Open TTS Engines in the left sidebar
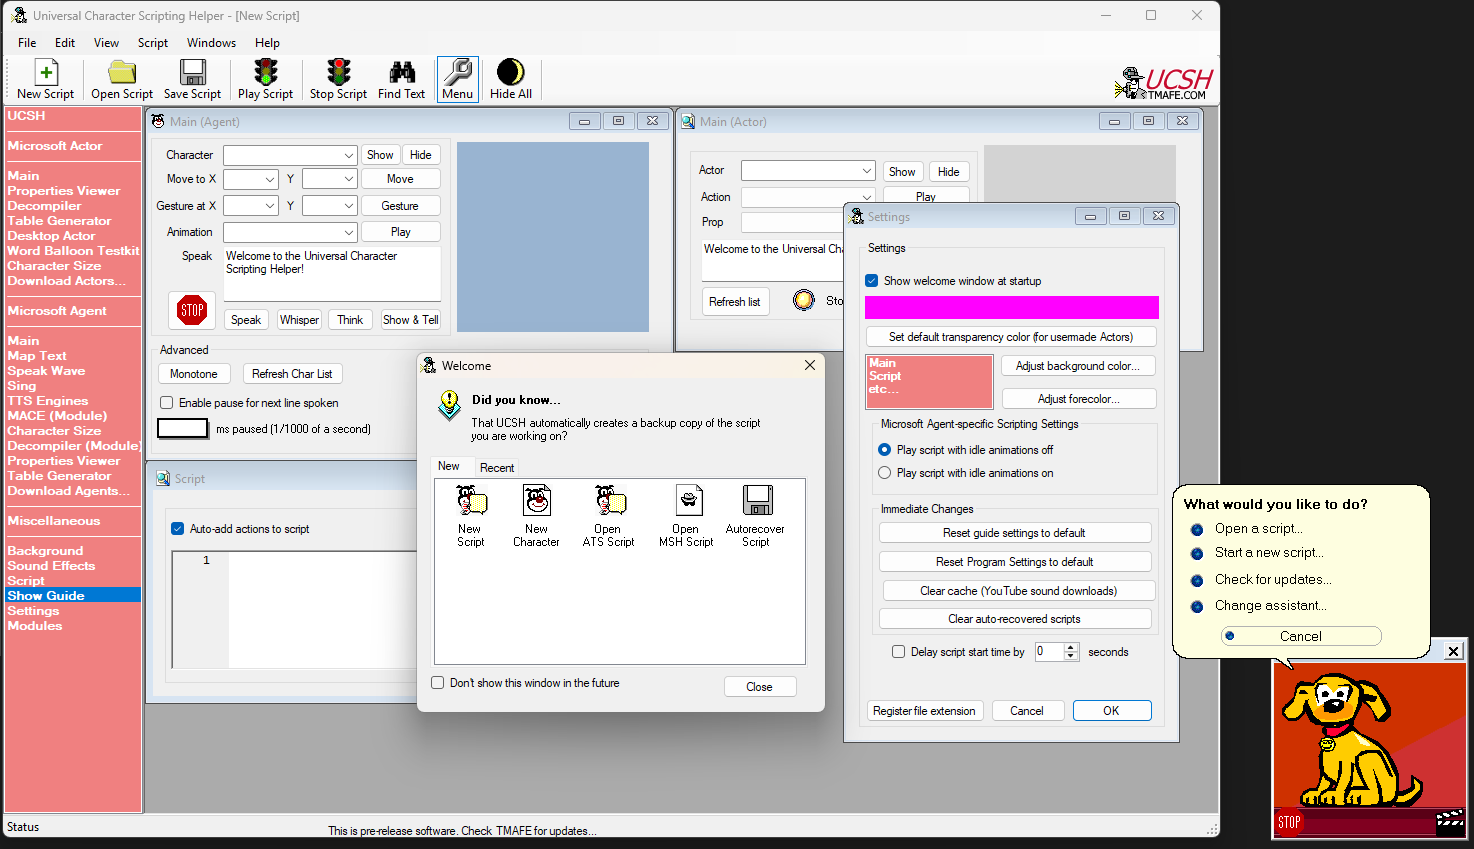1474x849 pixels. point(48,401)
